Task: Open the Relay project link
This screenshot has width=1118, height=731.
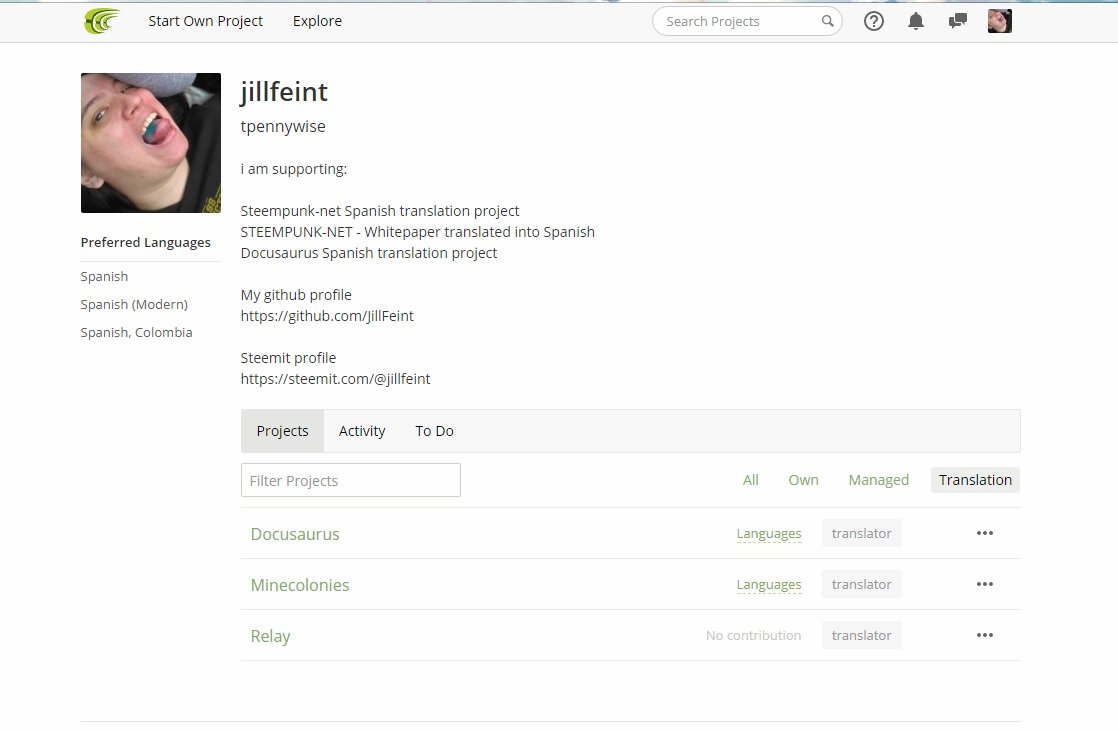Action: (x=270, y=636)
